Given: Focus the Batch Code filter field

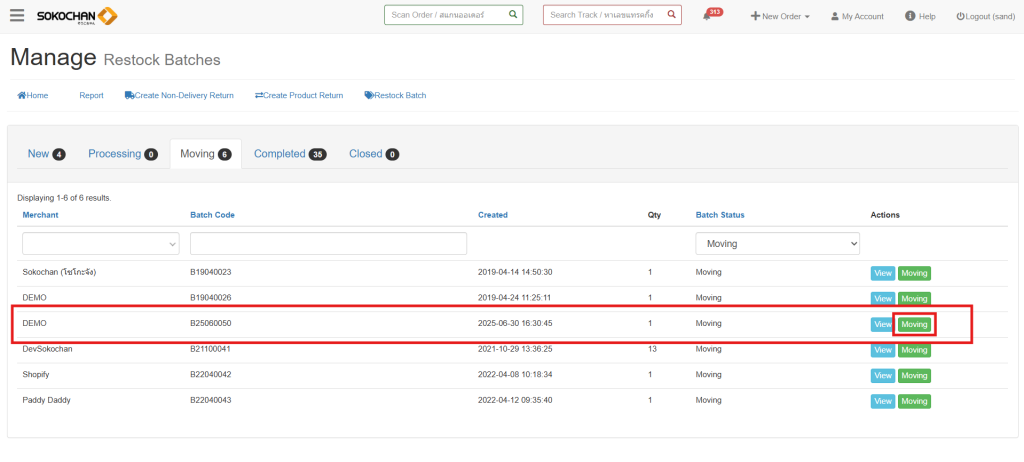Looking at the screenshot, I should click(x=328, y=243).
